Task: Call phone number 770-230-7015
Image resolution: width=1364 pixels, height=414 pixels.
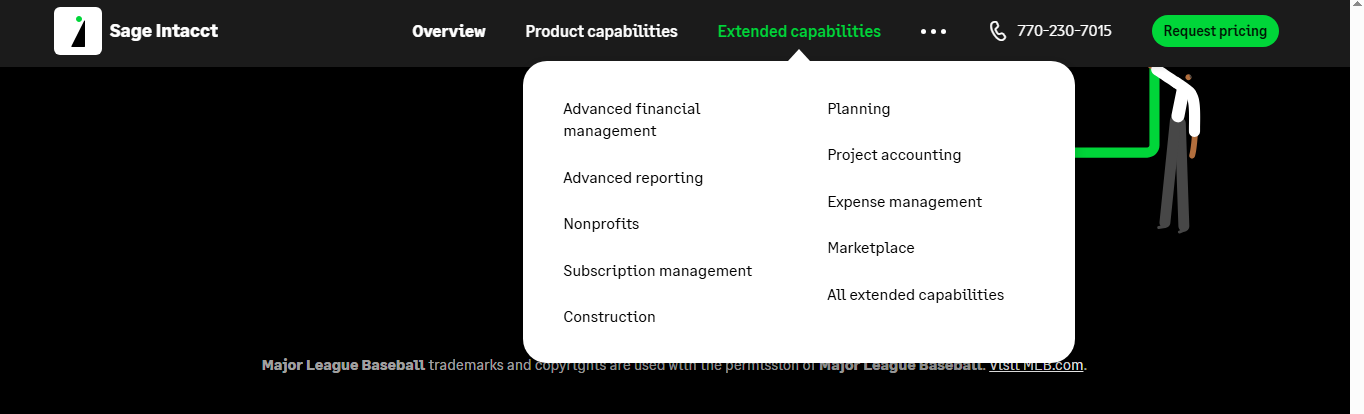Action: tap(1064, 31)
